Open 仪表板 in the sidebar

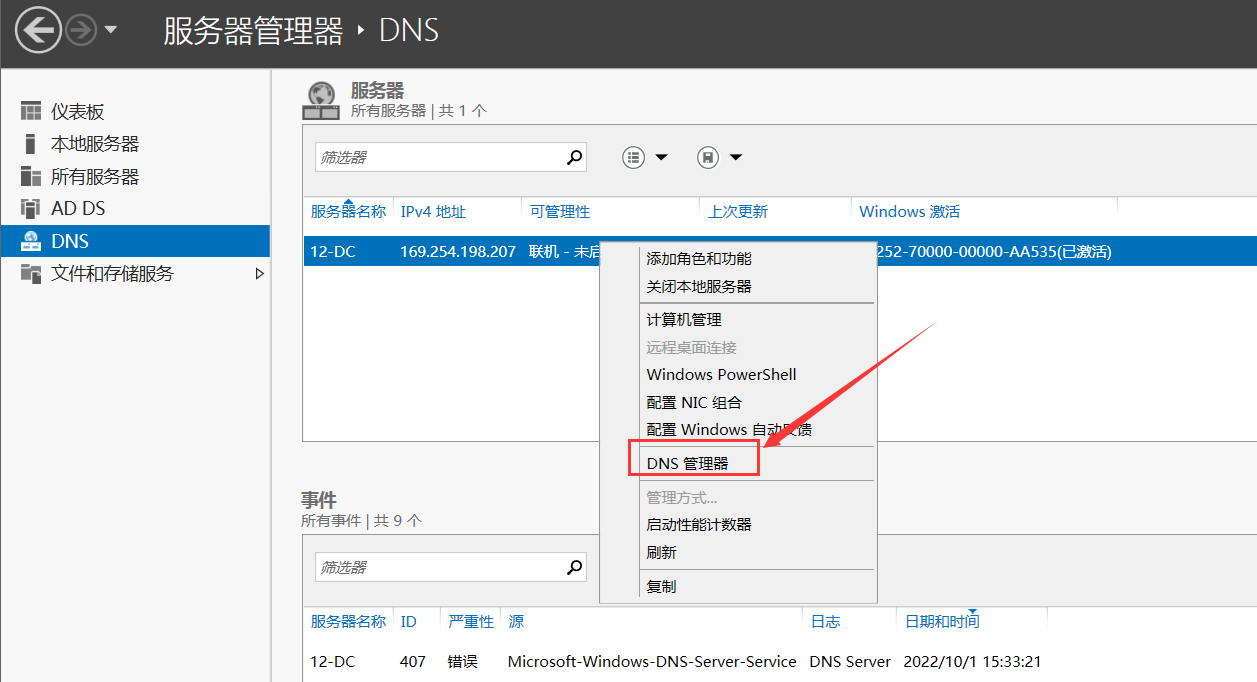(78, 112)
